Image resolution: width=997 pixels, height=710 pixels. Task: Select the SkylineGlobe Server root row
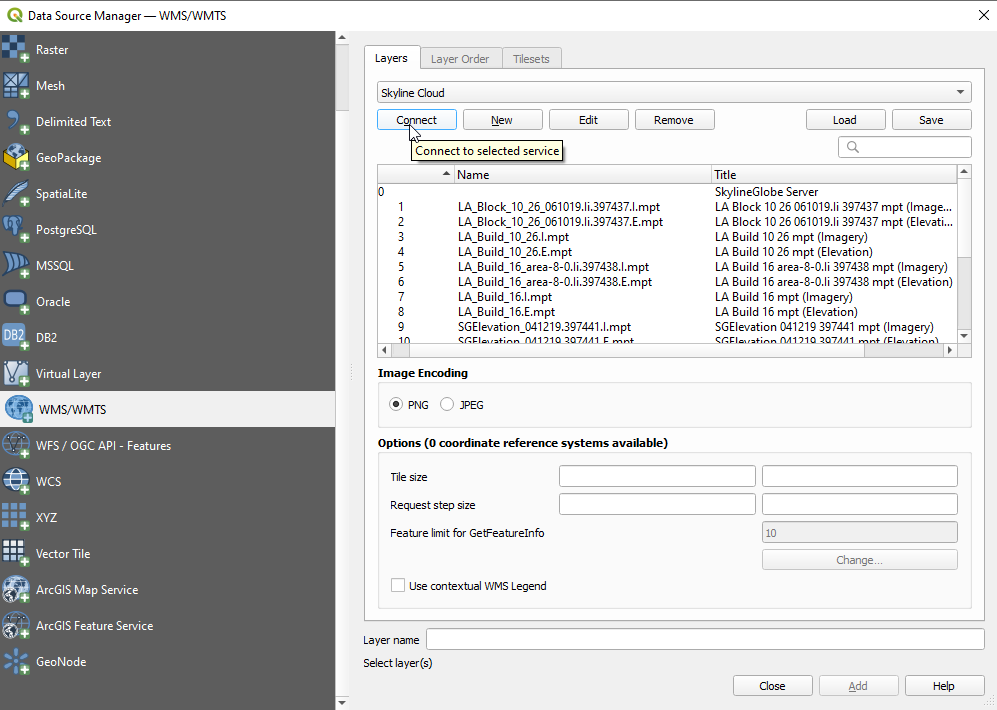pos(666,191)
